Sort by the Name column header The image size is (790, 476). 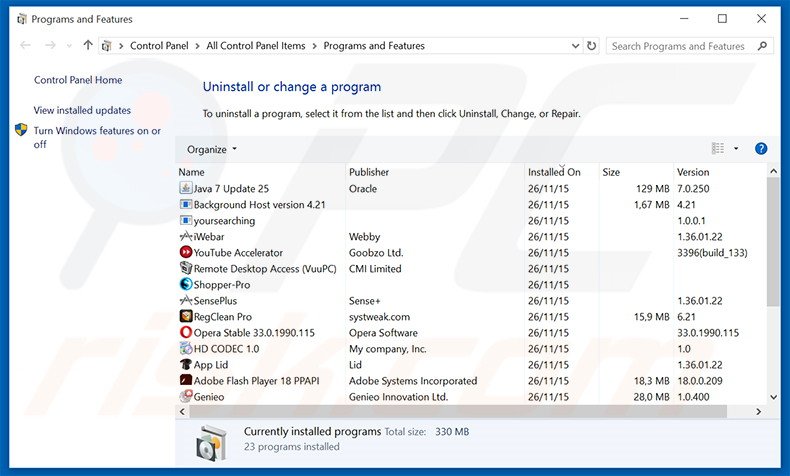[x=260, y=172]
